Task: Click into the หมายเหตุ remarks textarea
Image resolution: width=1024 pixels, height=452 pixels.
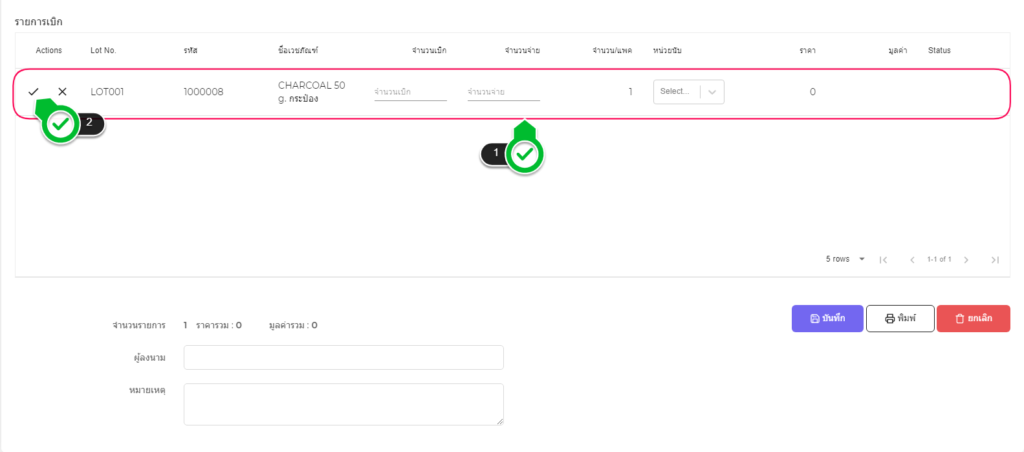Action: click(x=343, y=403)
